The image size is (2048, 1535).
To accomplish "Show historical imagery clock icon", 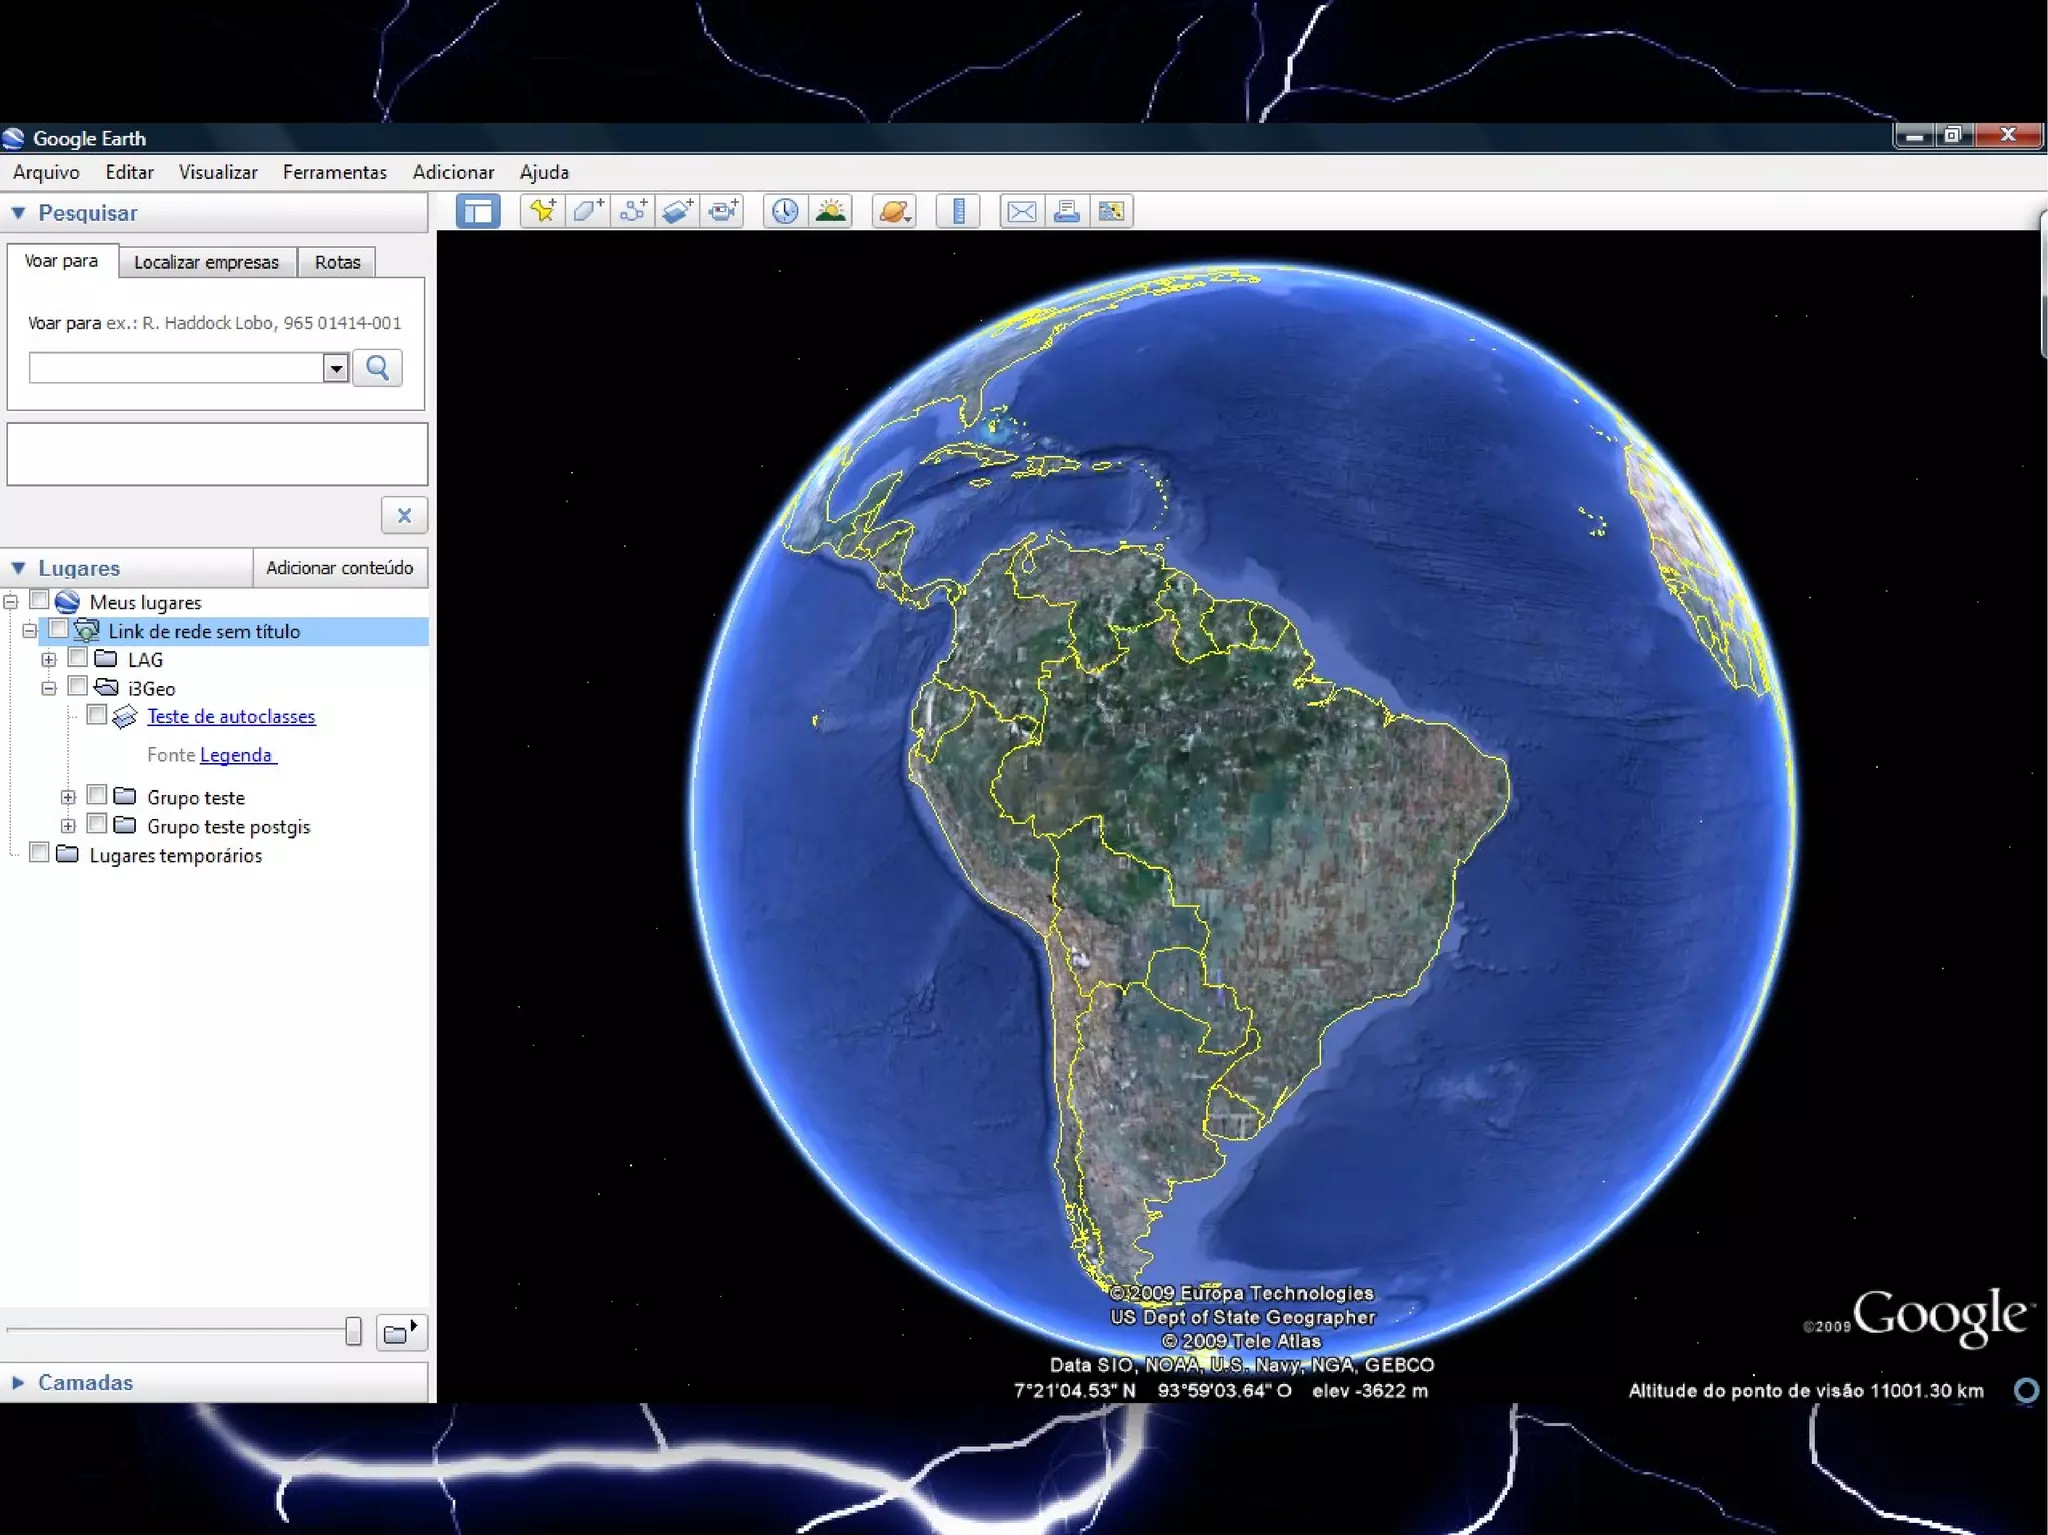I will pyautogui.click(x=785, y=211).
